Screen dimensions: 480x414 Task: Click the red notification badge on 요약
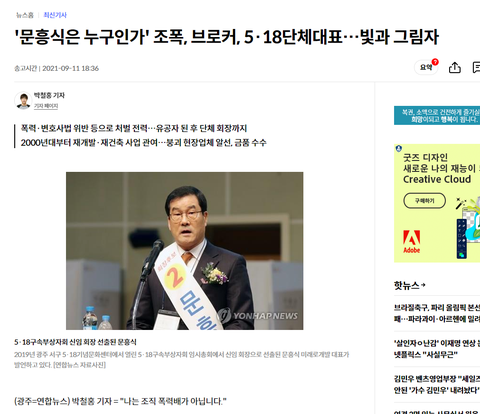(x=435, y=62)
